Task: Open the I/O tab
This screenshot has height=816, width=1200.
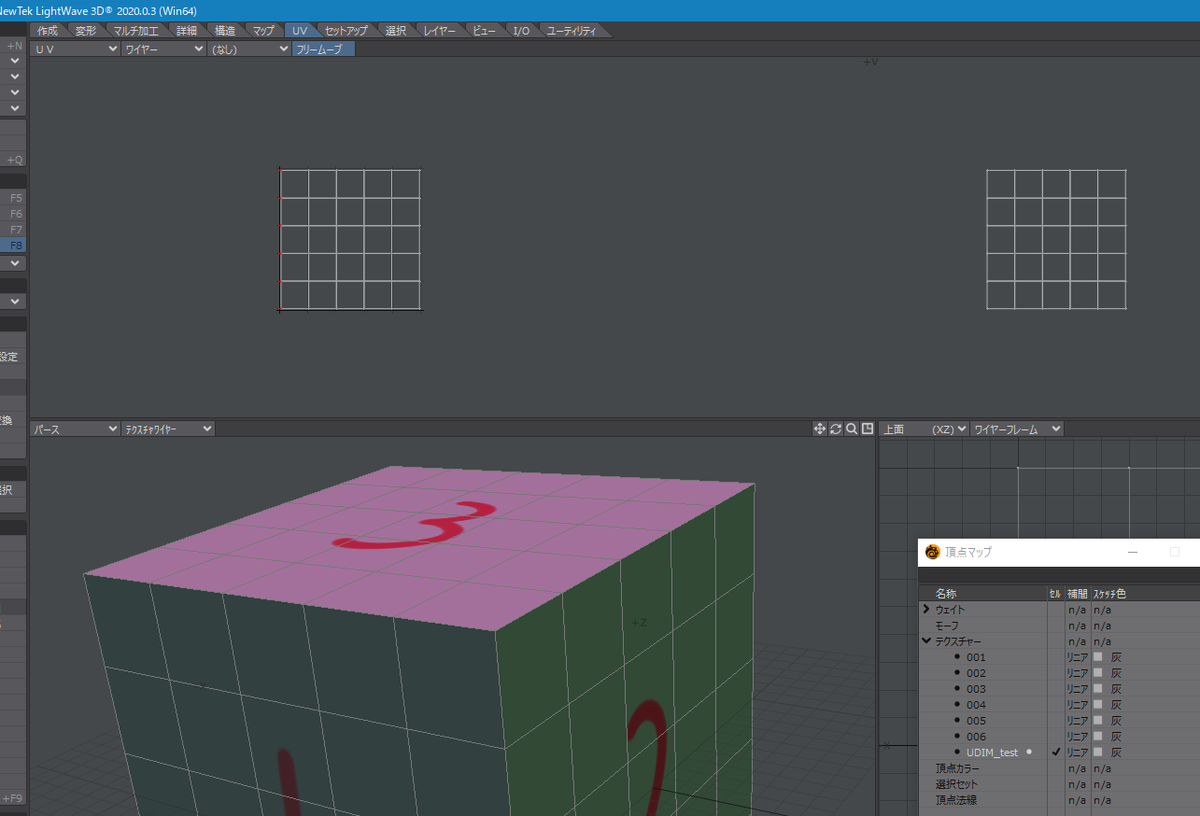Action: click(x=522, y=31)
